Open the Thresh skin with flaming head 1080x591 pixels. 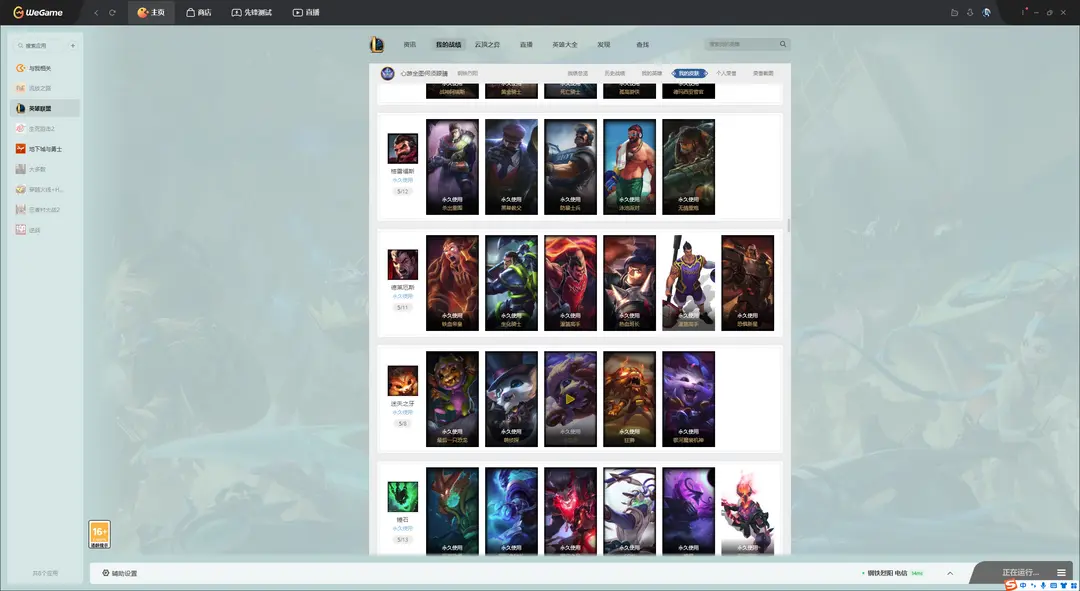(747, 511)
